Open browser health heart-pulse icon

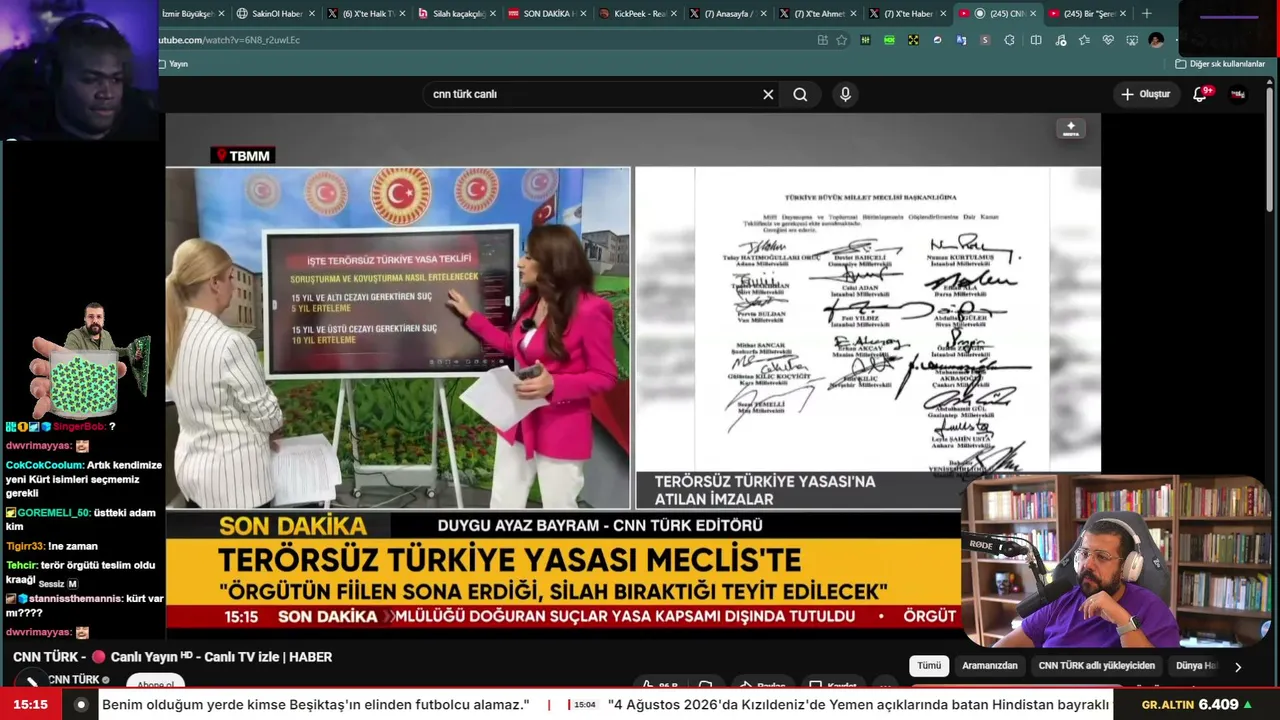(1108, 40)
